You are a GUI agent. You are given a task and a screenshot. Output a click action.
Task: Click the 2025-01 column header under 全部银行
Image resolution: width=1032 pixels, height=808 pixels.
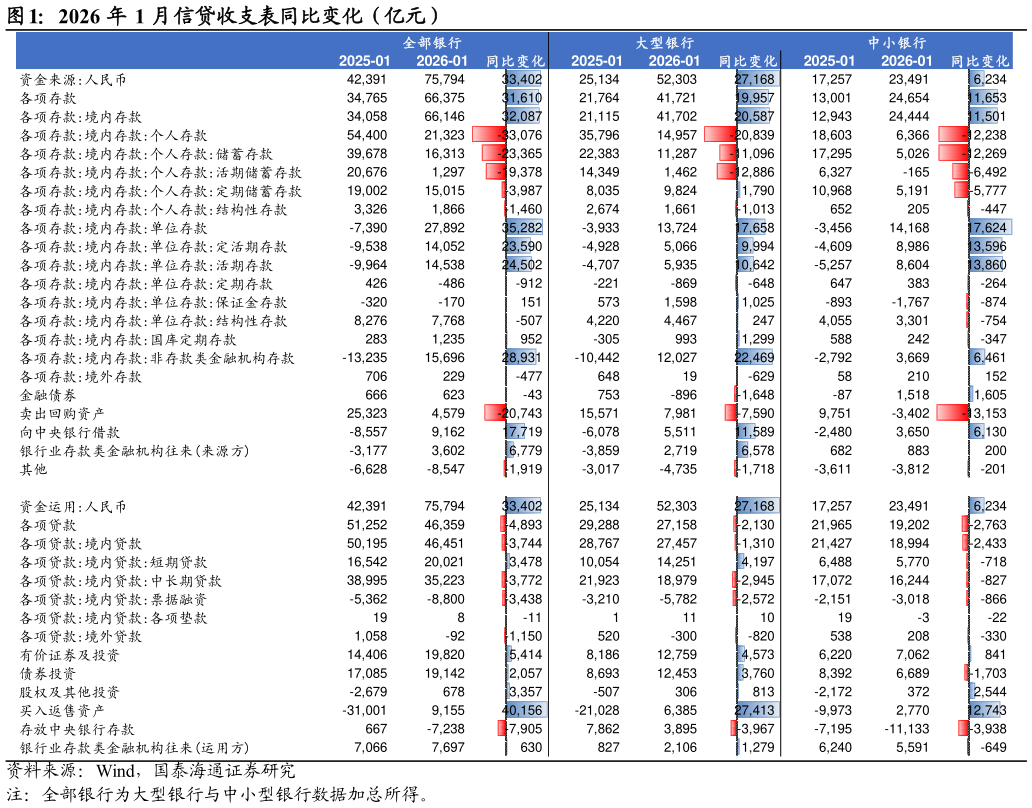(x=365, y=61)
